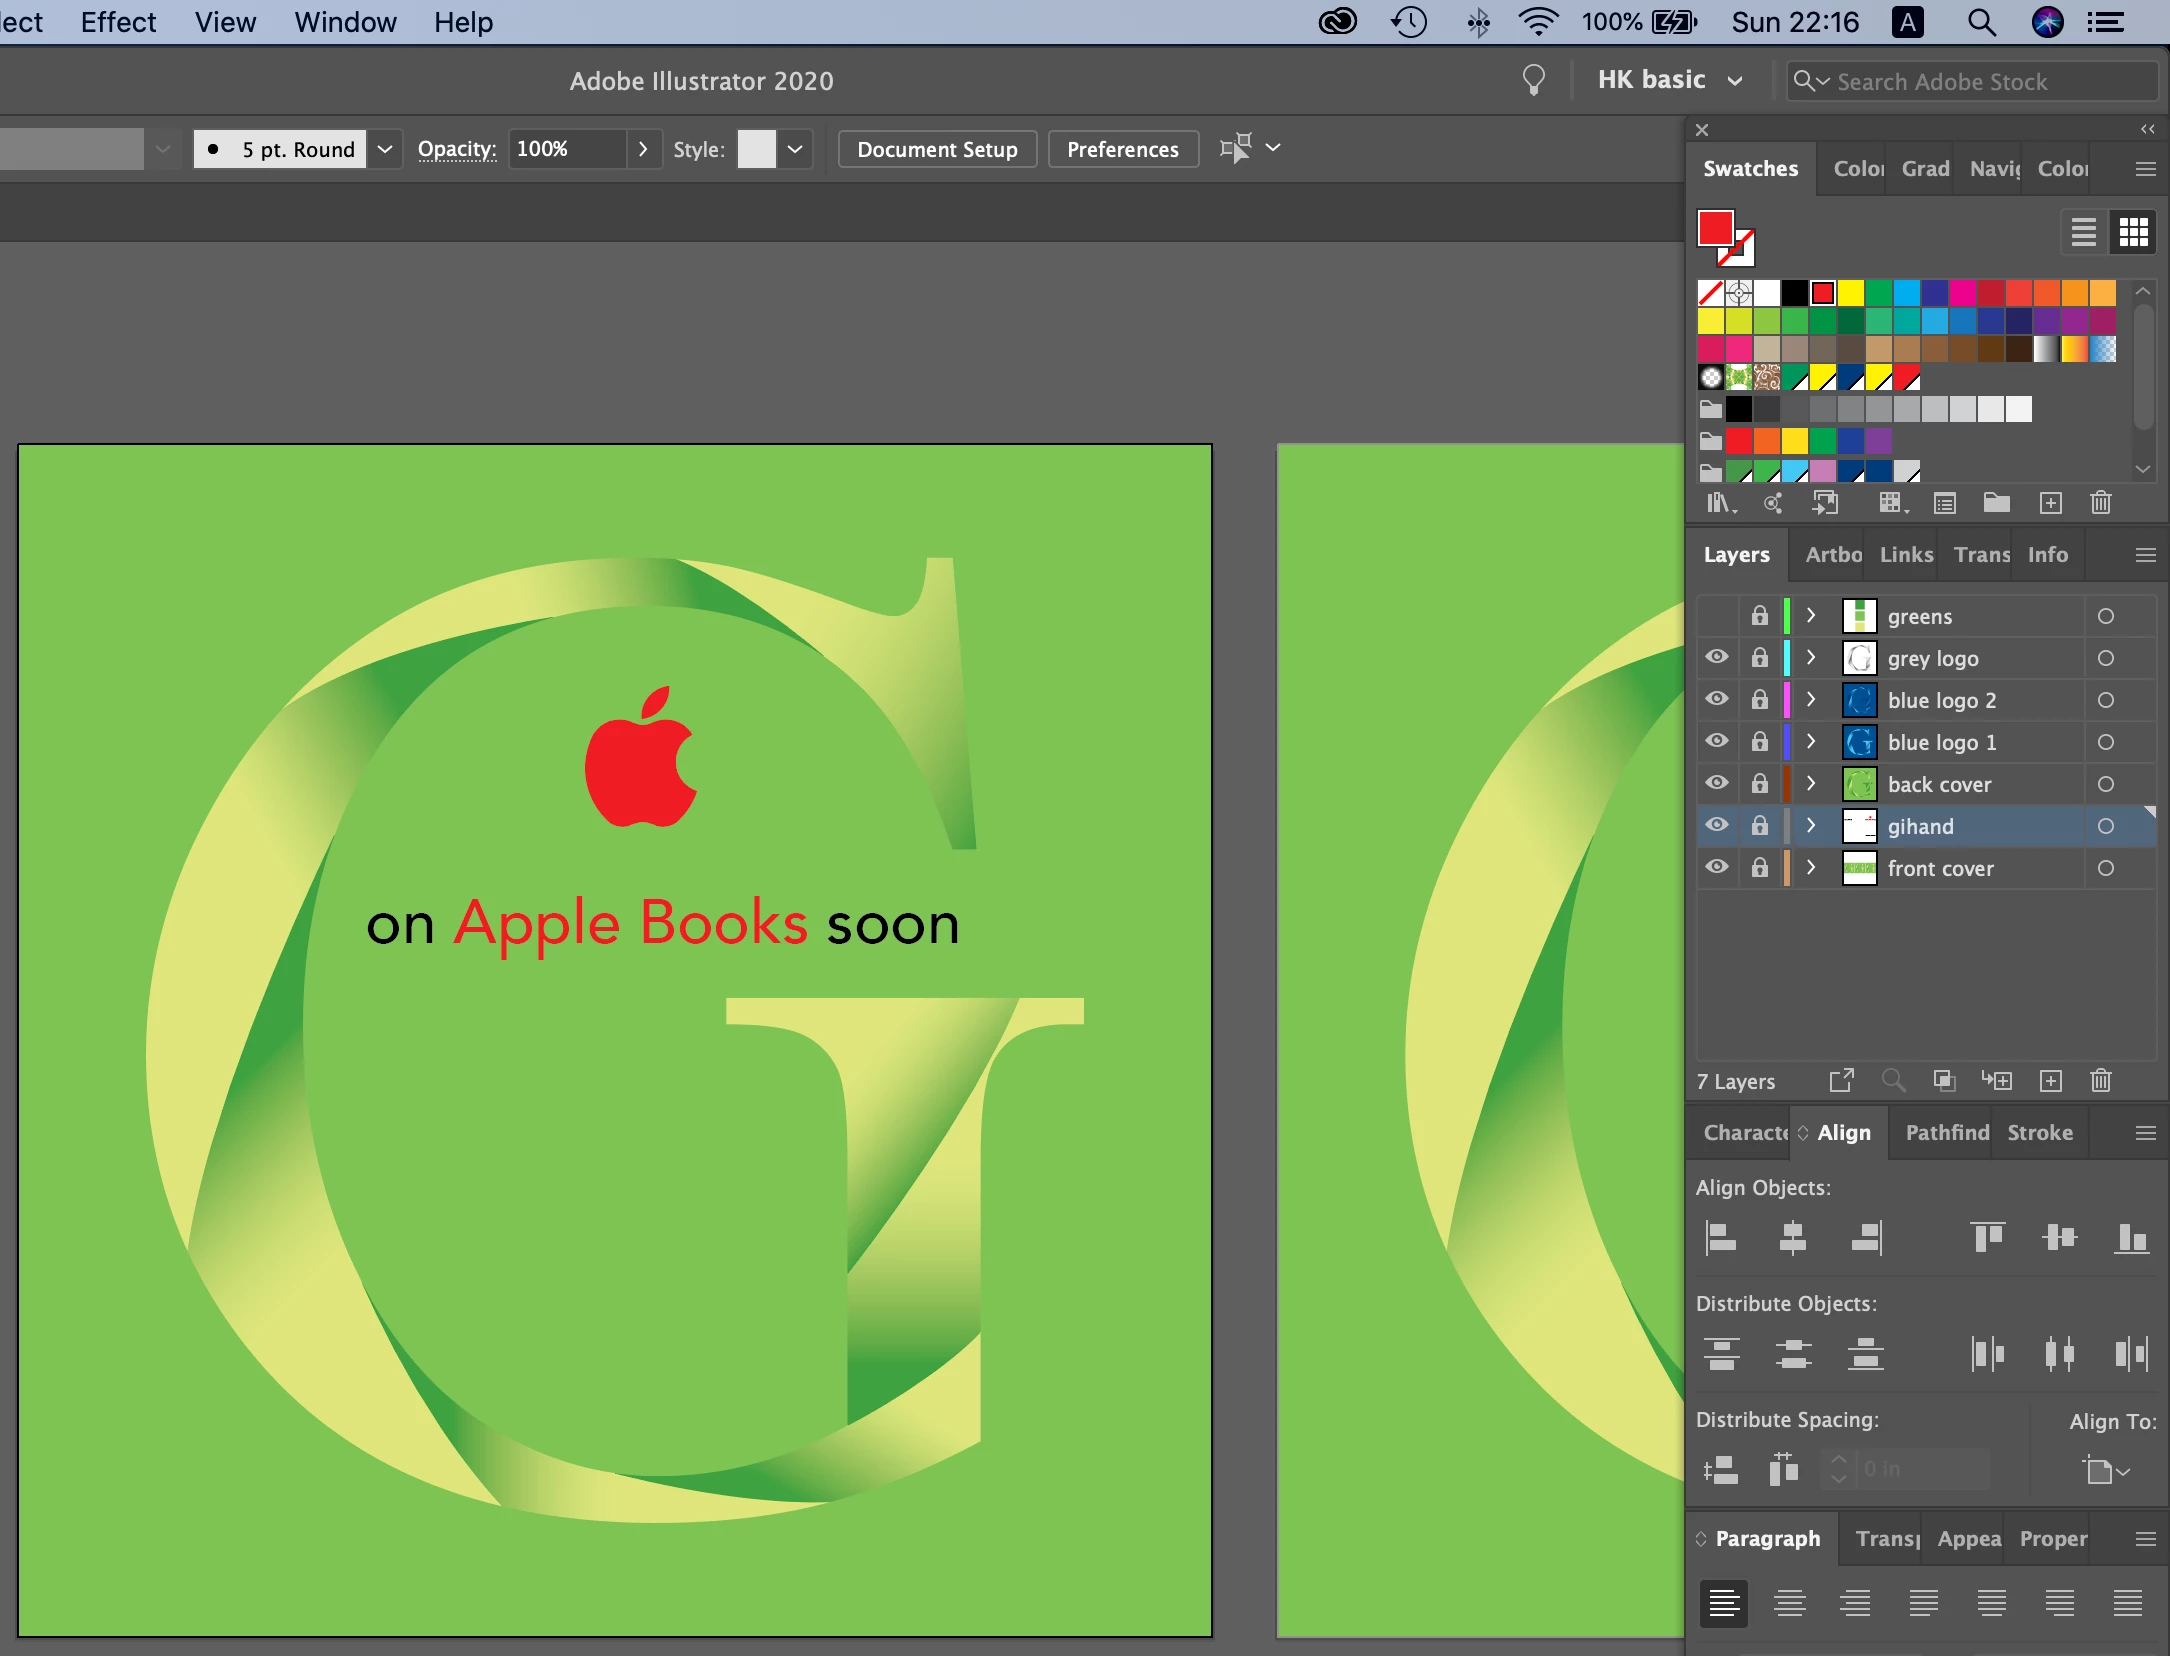This screenshot has width=2170, height=1656.
Task: Open Swatch Libraries menu icon
Action: 1720,503
